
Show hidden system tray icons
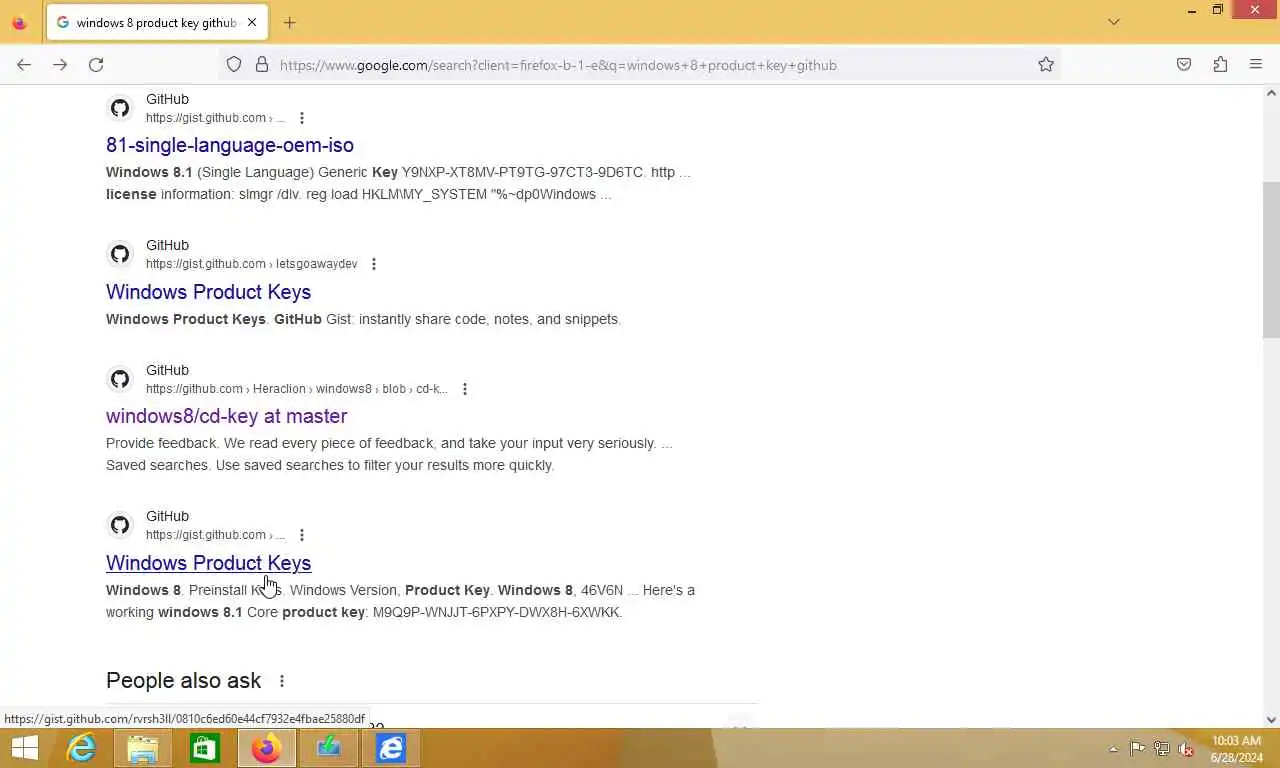(x=1113, y=749)
